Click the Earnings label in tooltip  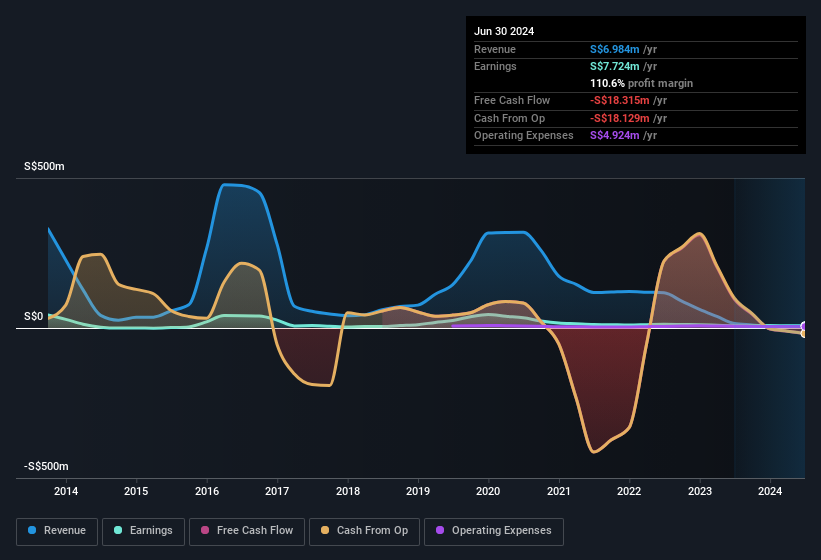pyautogui.click(x=495, y=66)
